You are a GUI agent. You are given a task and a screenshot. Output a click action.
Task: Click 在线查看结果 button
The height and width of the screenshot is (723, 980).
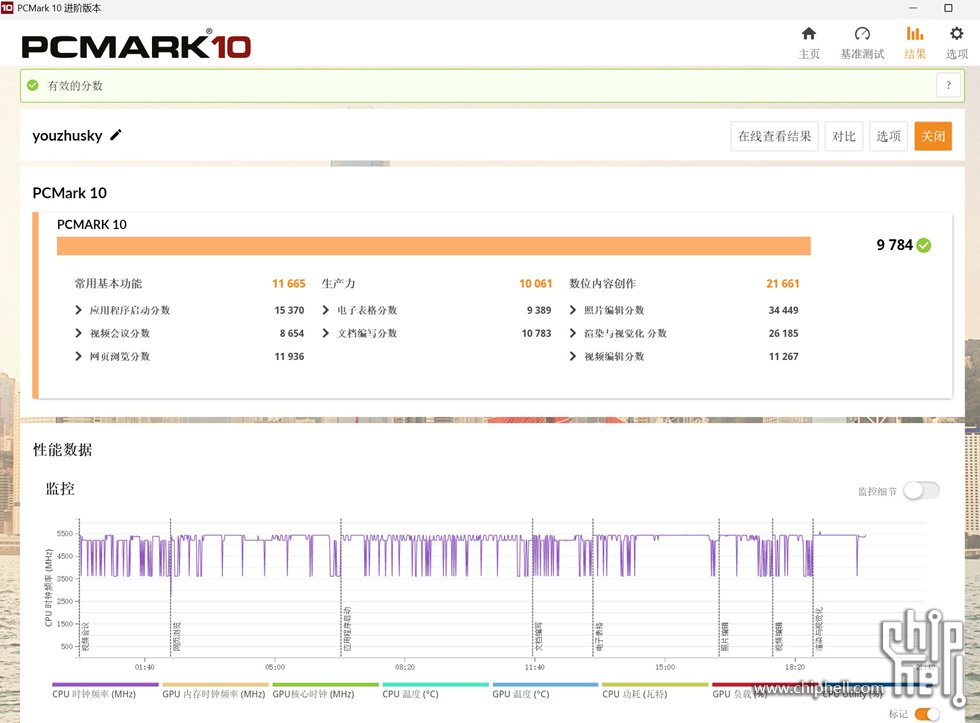(774, 136)
